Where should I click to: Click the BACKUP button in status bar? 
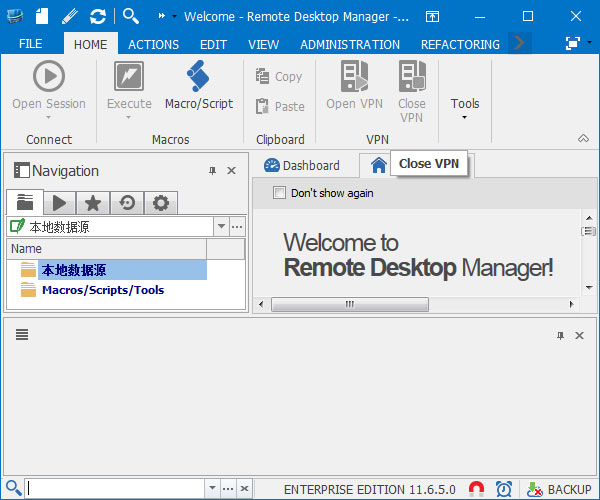coord(559,489)
